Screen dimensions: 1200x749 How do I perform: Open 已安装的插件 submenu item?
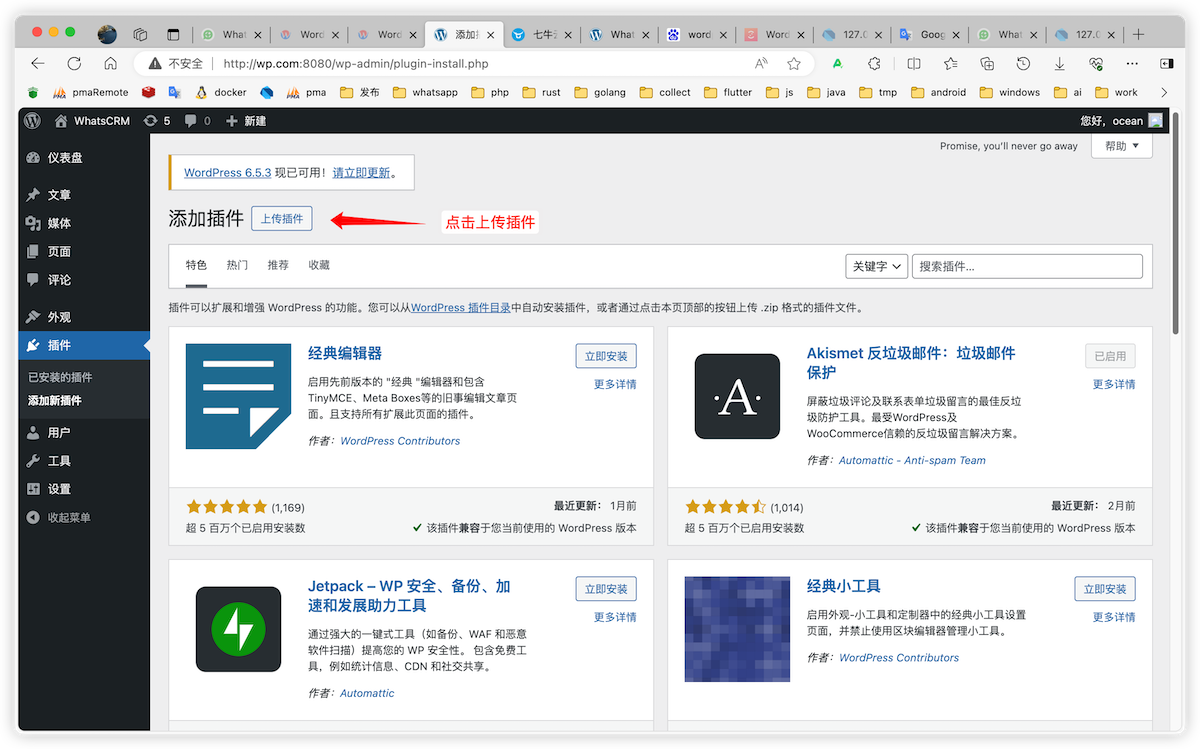click(60, 377)
